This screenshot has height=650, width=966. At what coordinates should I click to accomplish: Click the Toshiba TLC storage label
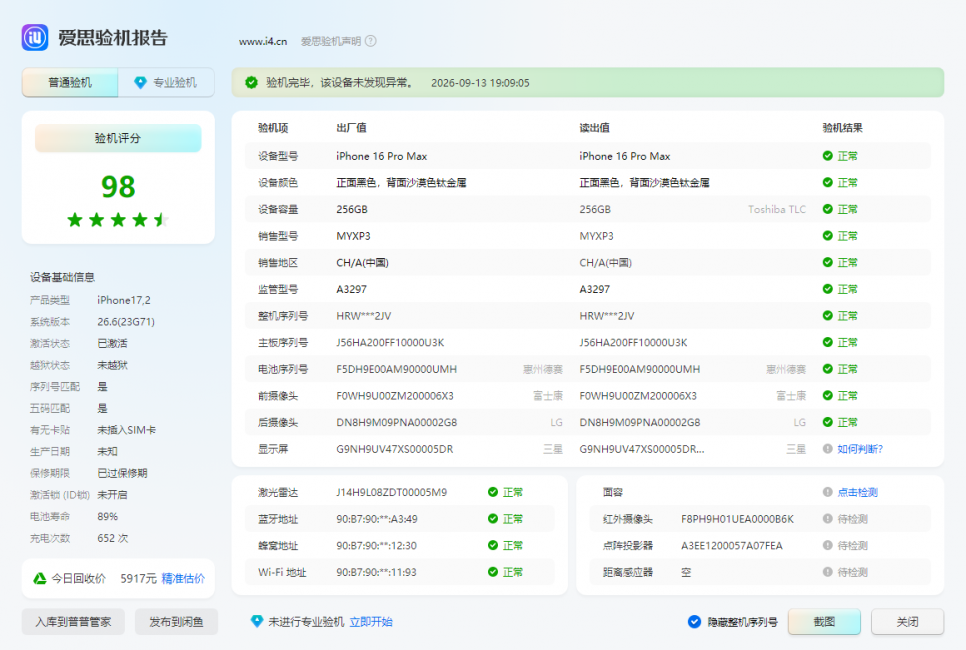pos(777,209)
